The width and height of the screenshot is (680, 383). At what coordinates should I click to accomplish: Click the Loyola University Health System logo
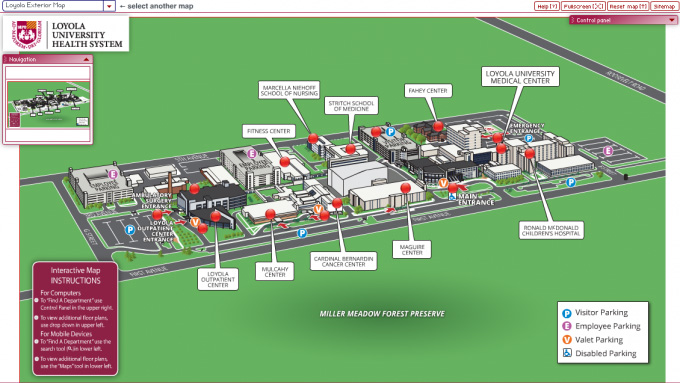[x=66, y=34]
